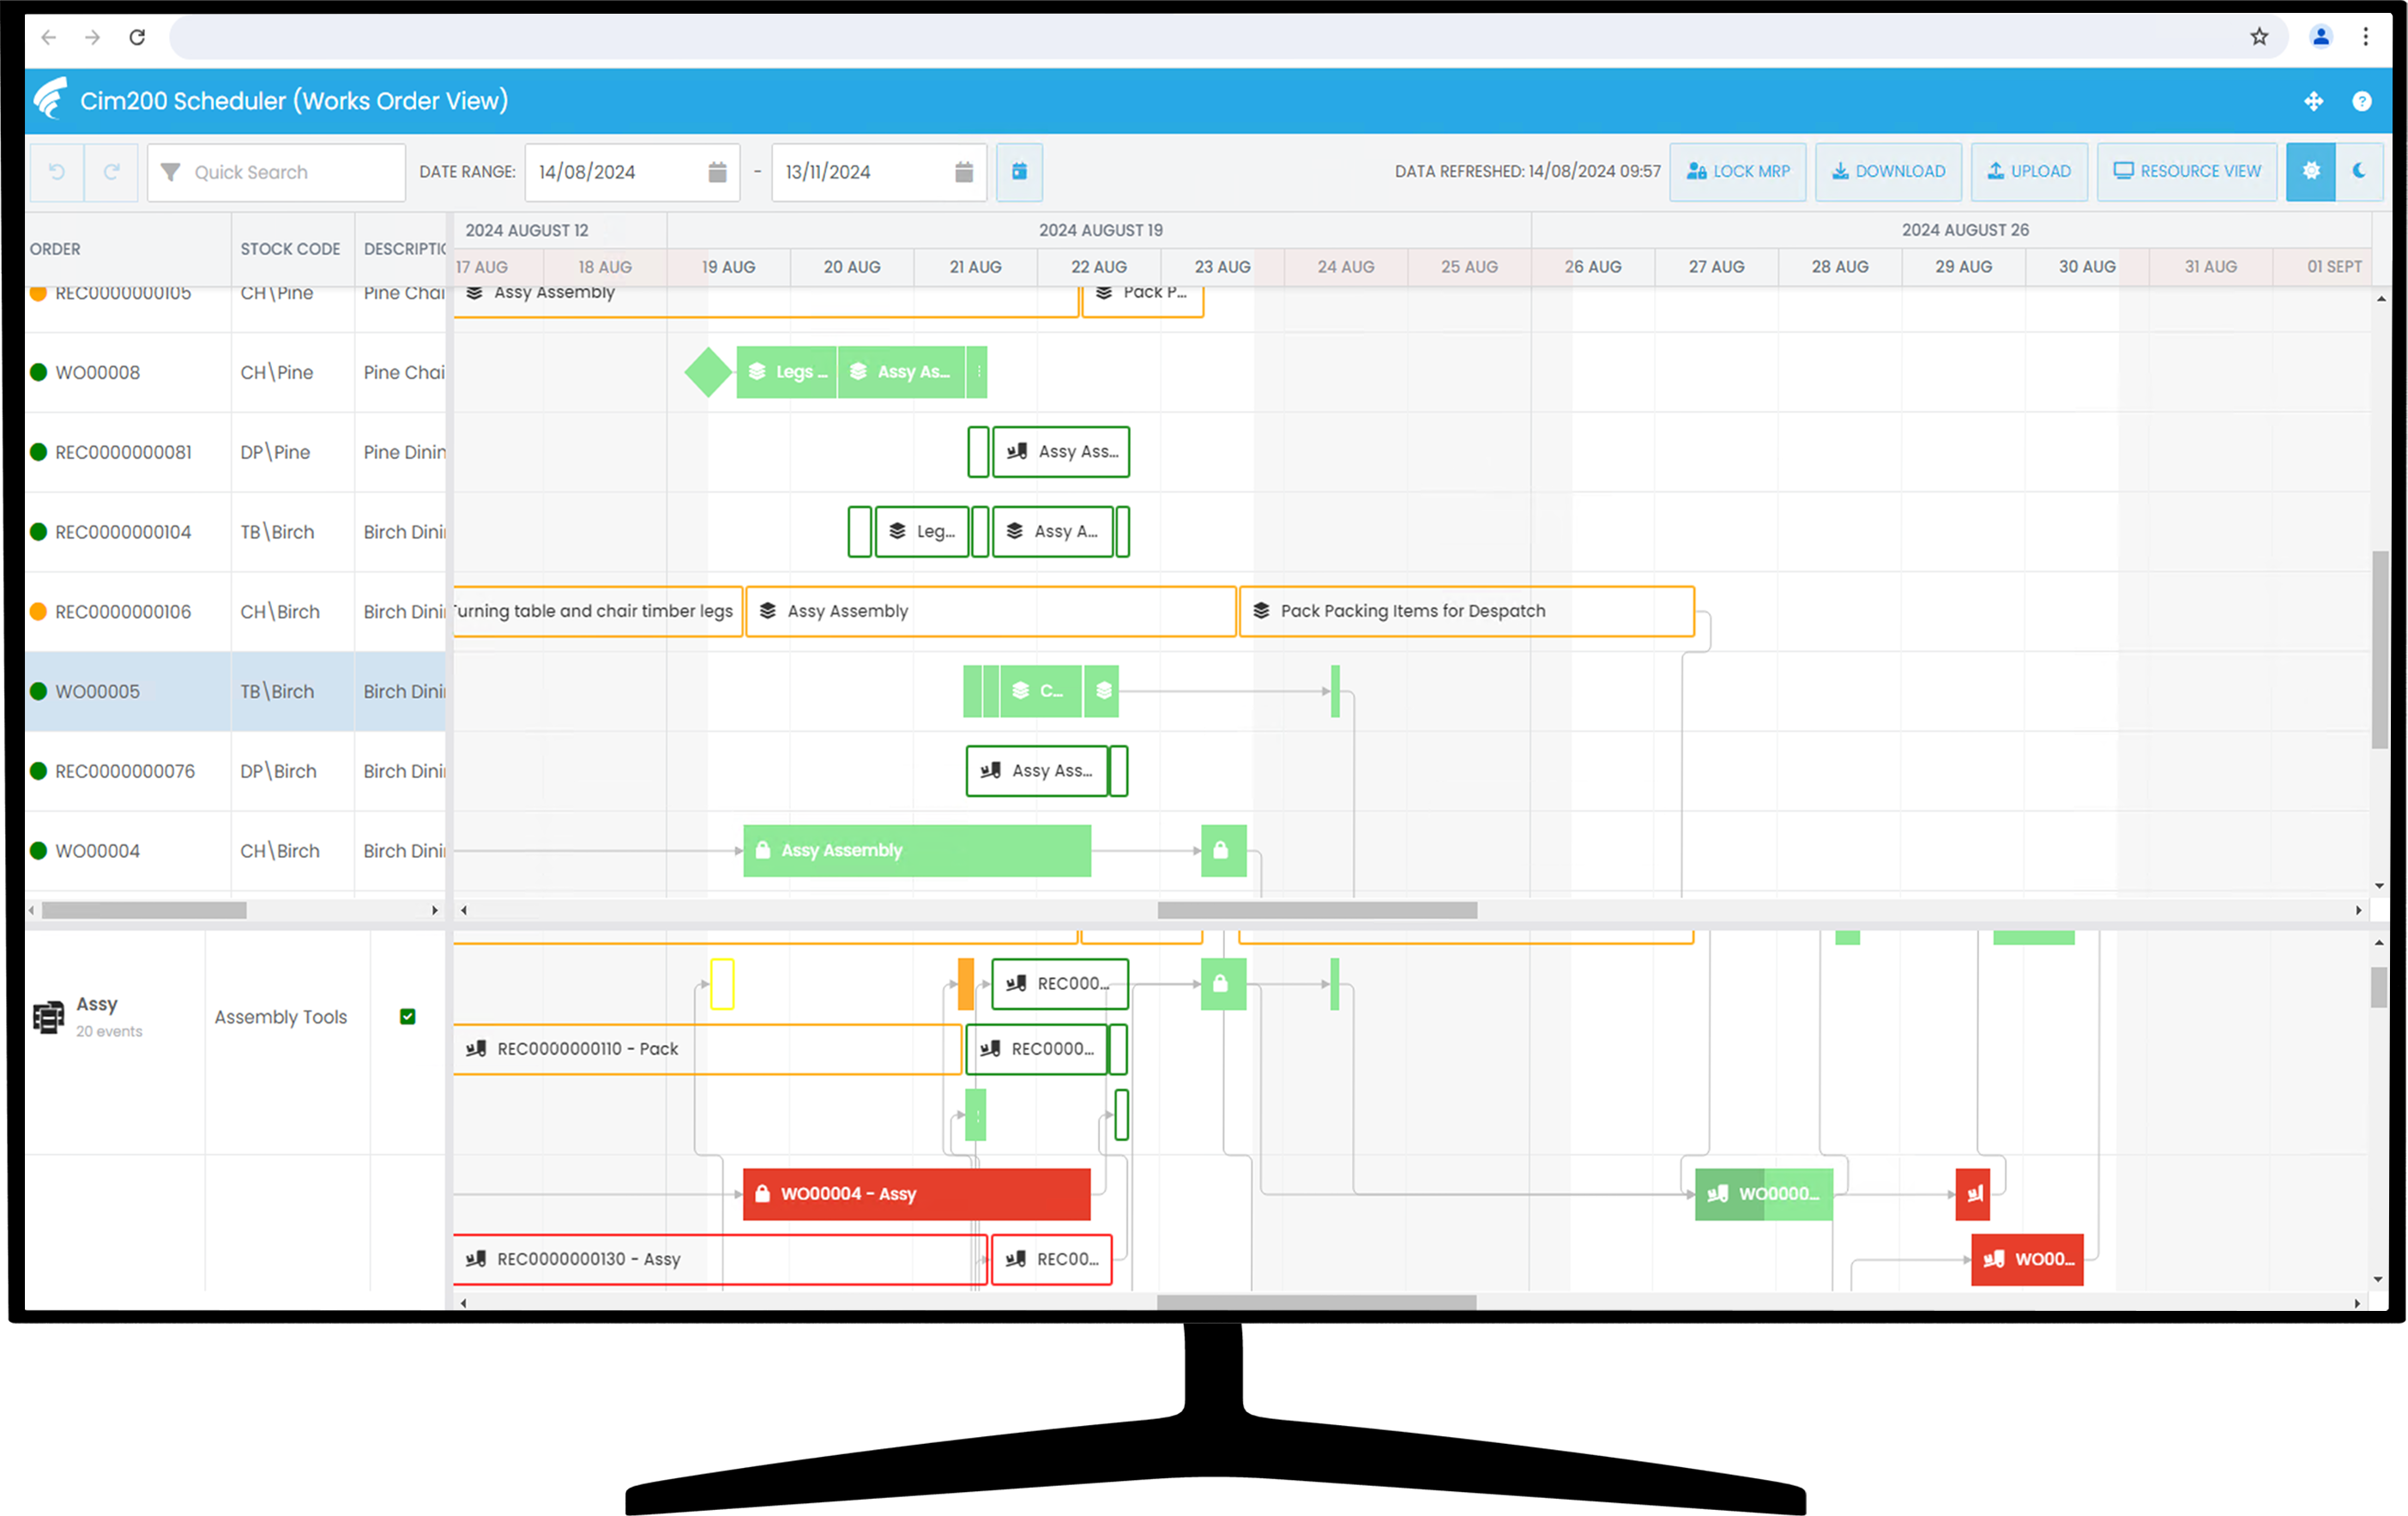The width and height of the screenshot is (2408, 1516).
Task: Switch to Resource View
Action: pos(2186,171)
